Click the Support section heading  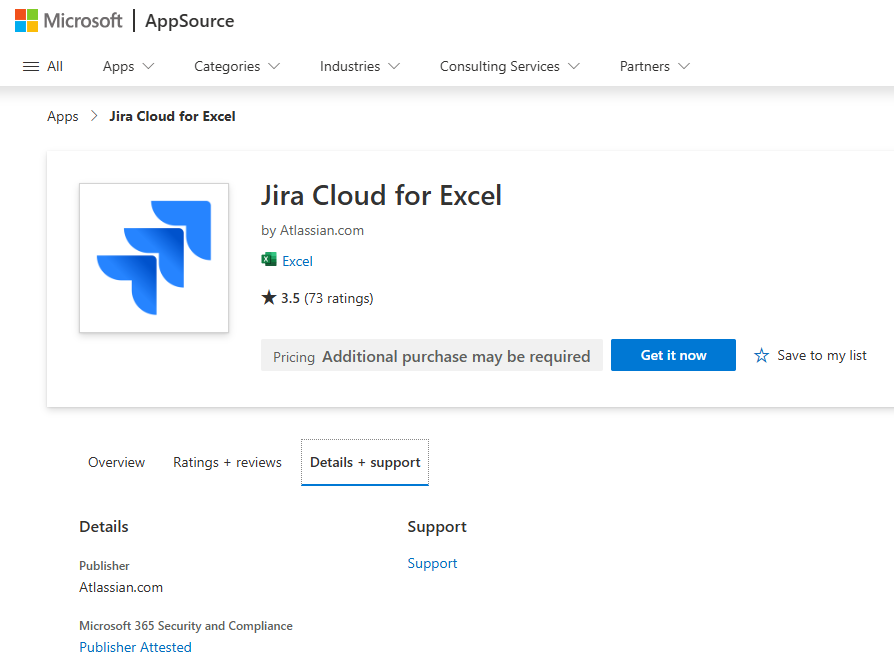(437, 527)
